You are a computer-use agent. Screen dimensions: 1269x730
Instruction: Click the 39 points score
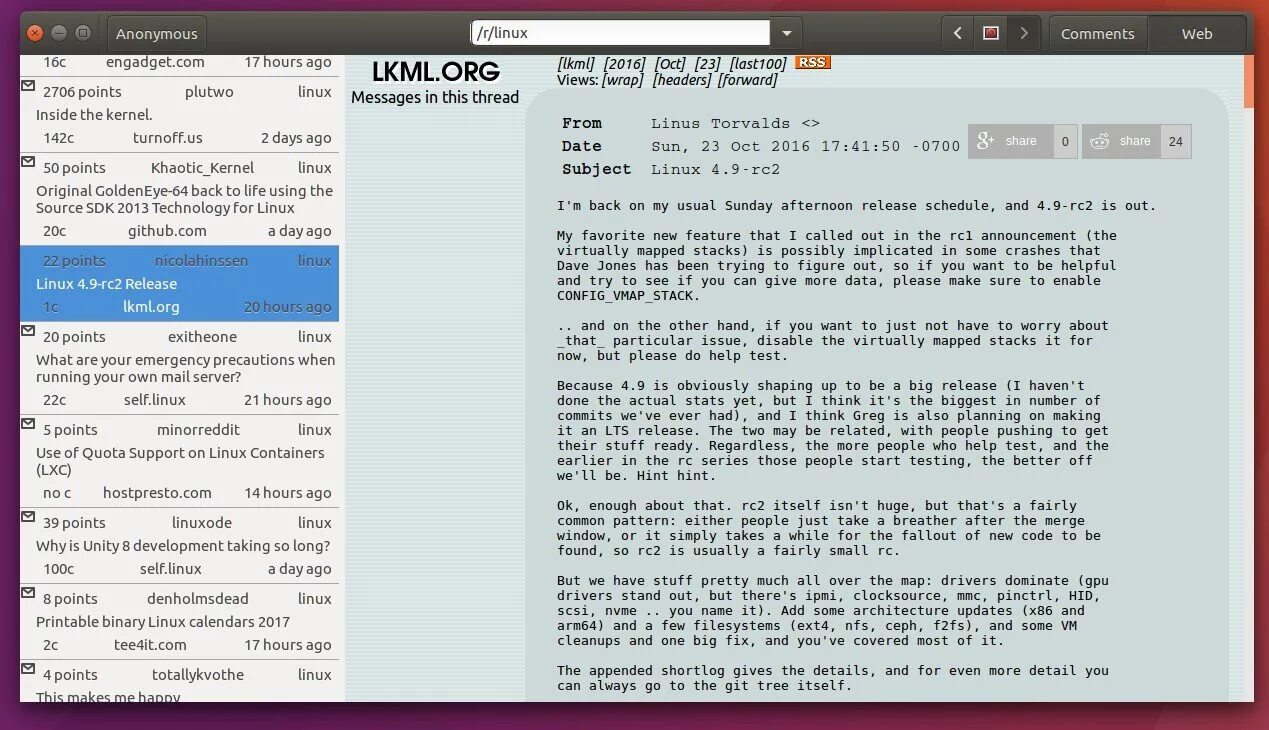(74, 523)
